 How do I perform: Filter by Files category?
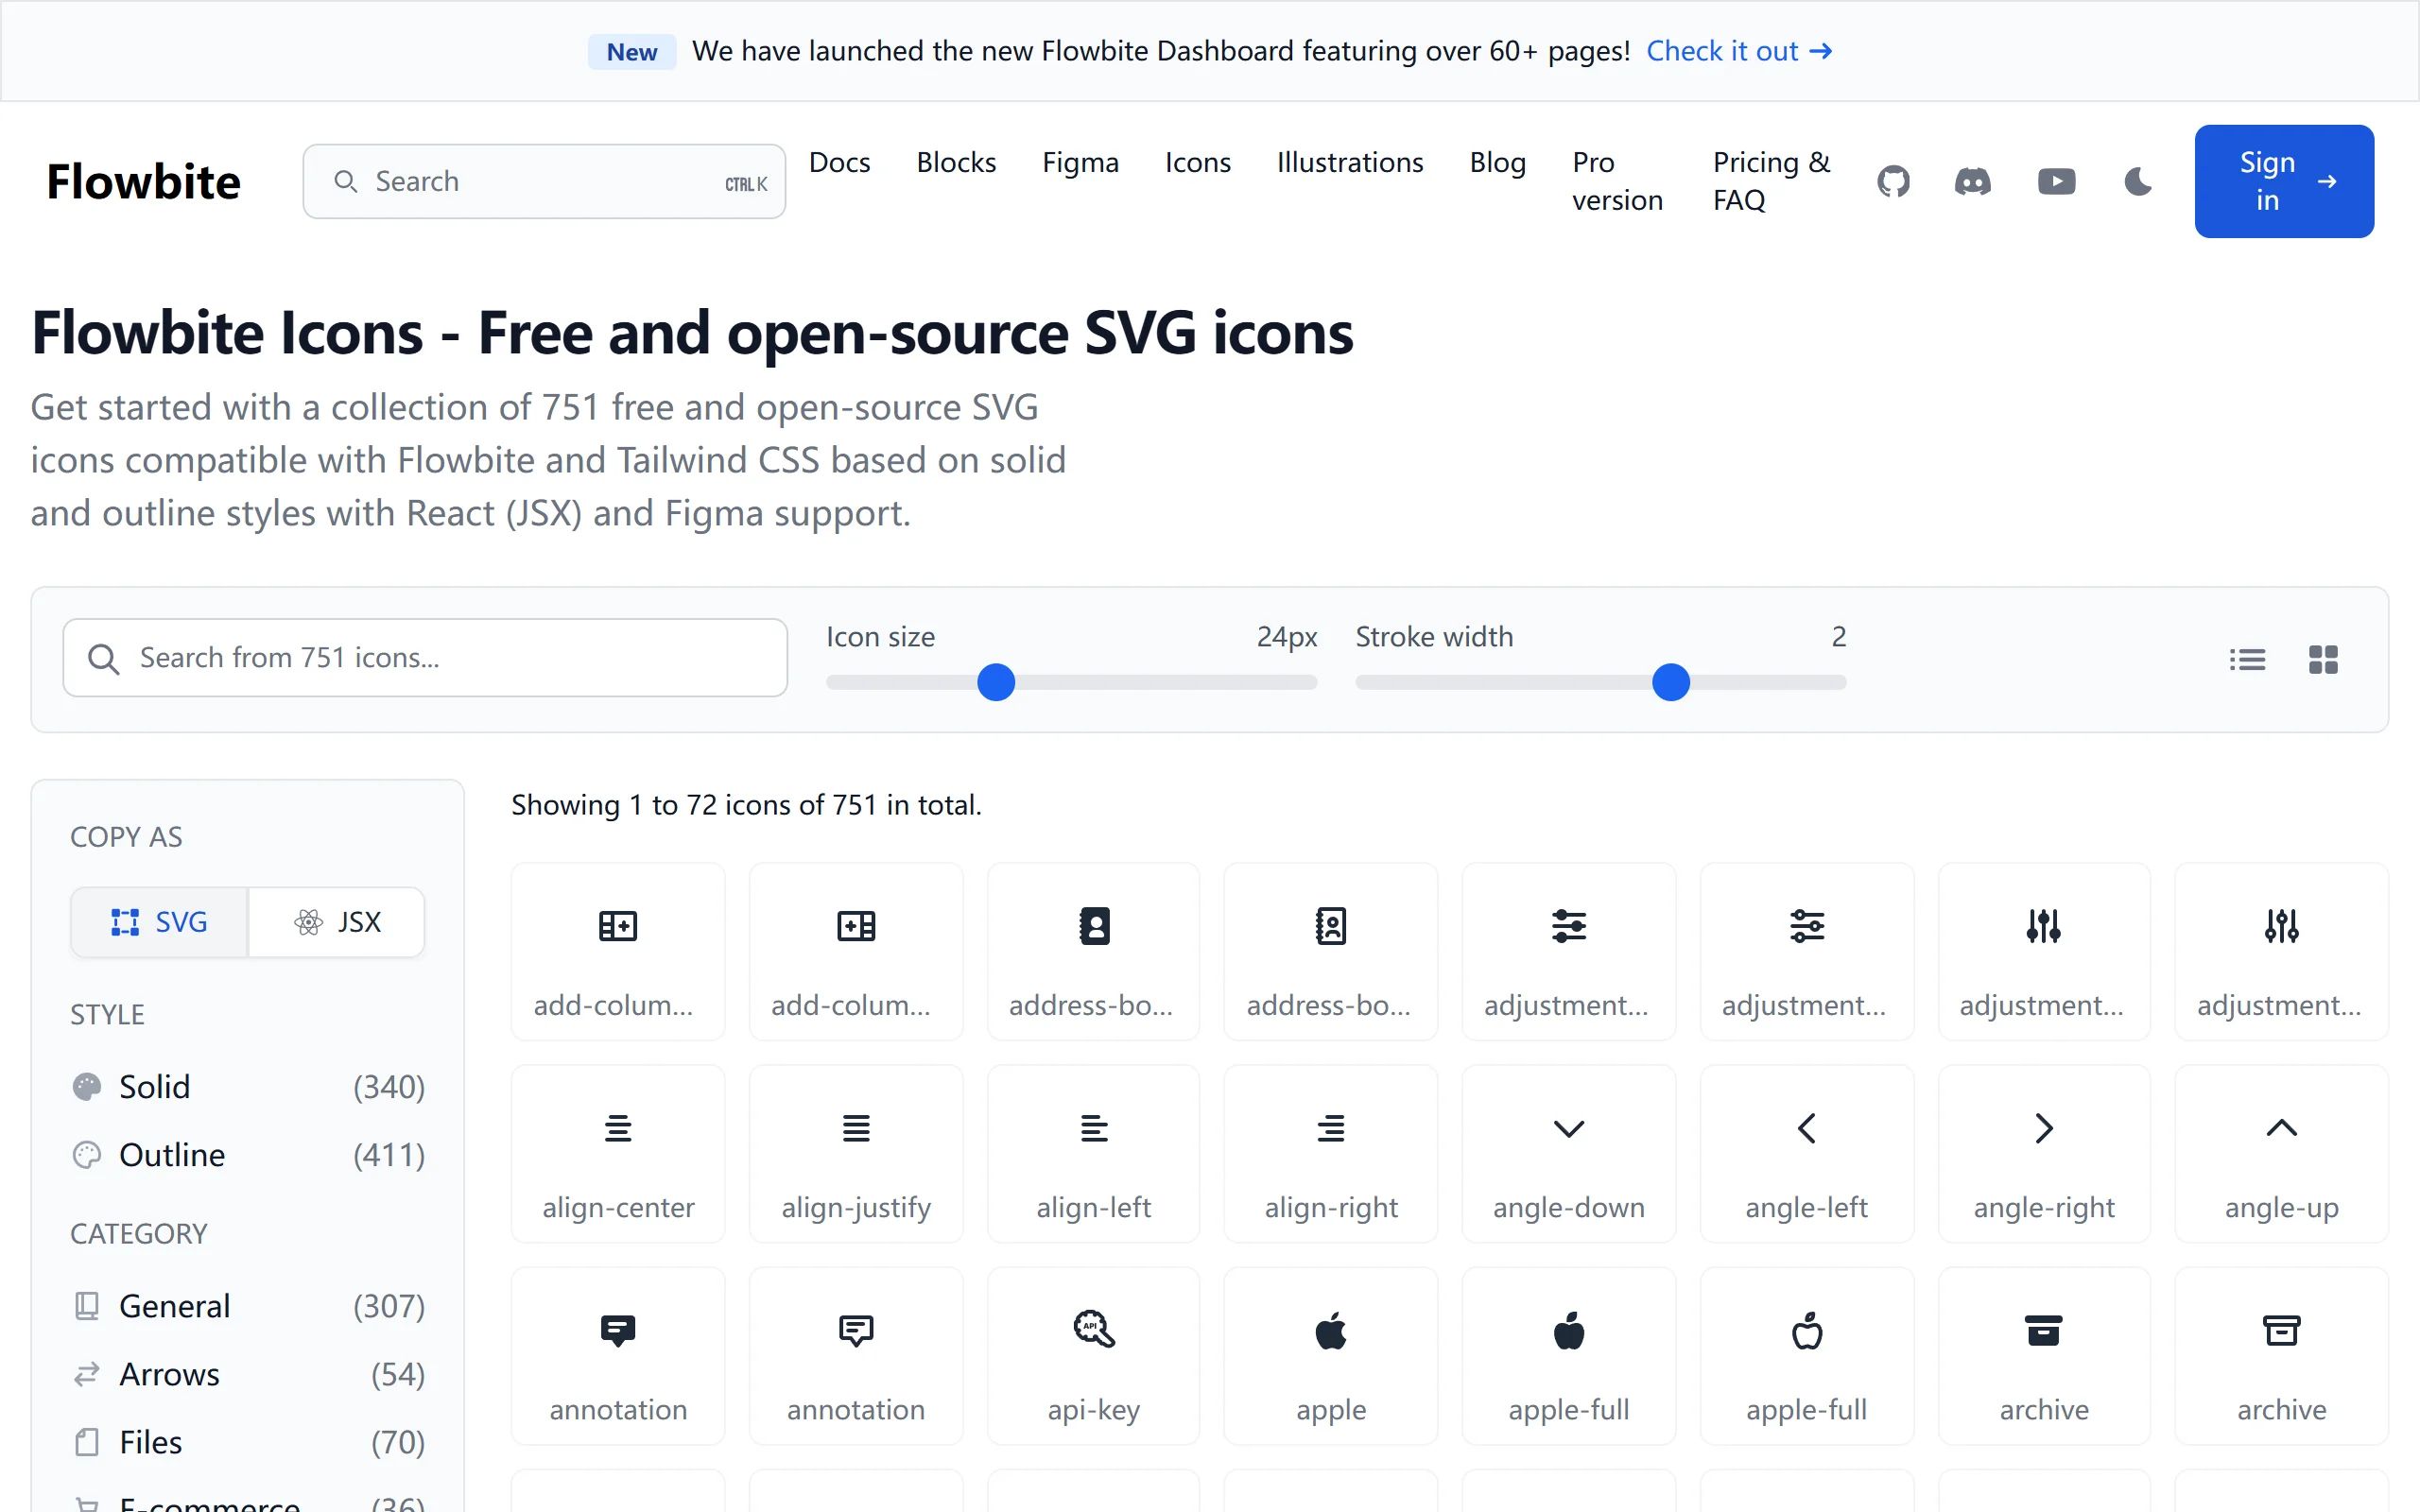point(248,1442)
